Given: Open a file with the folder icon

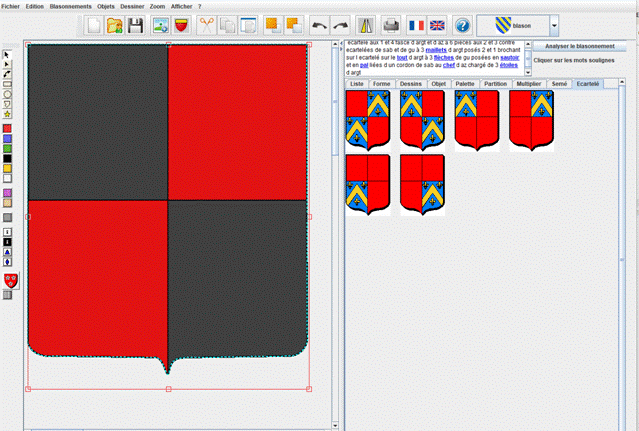Looking at the screenshot, I should tap(115, 25).
